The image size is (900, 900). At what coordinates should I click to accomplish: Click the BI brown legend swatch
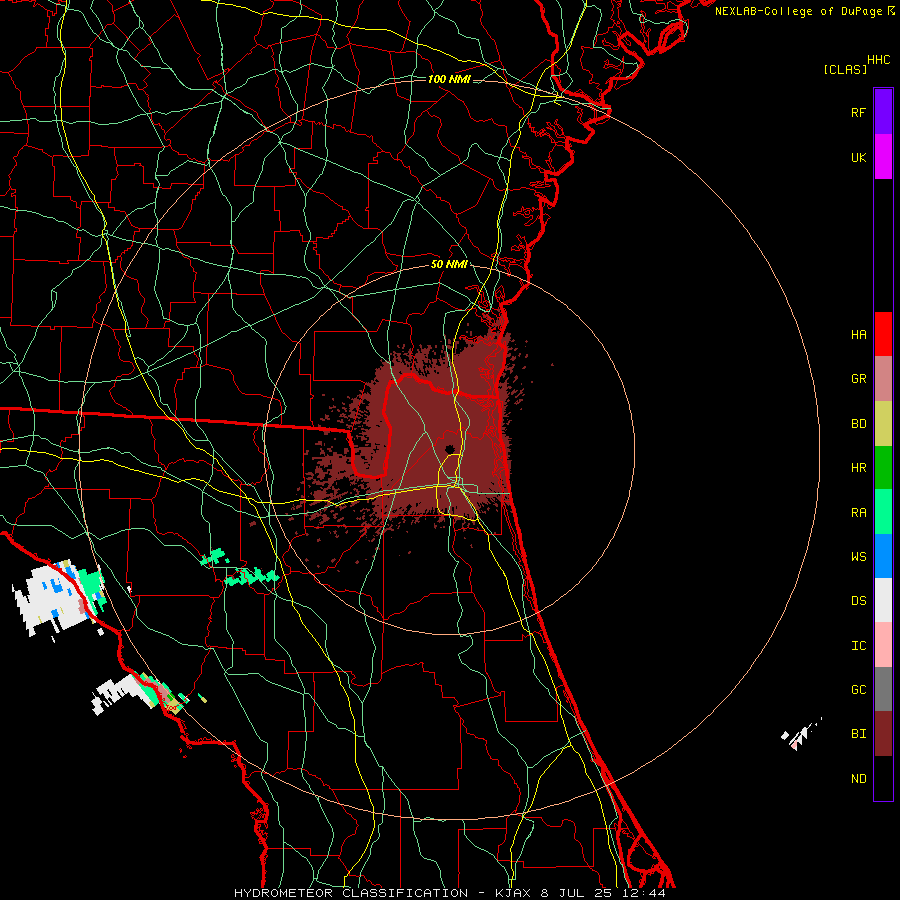[x=883, y=734]
